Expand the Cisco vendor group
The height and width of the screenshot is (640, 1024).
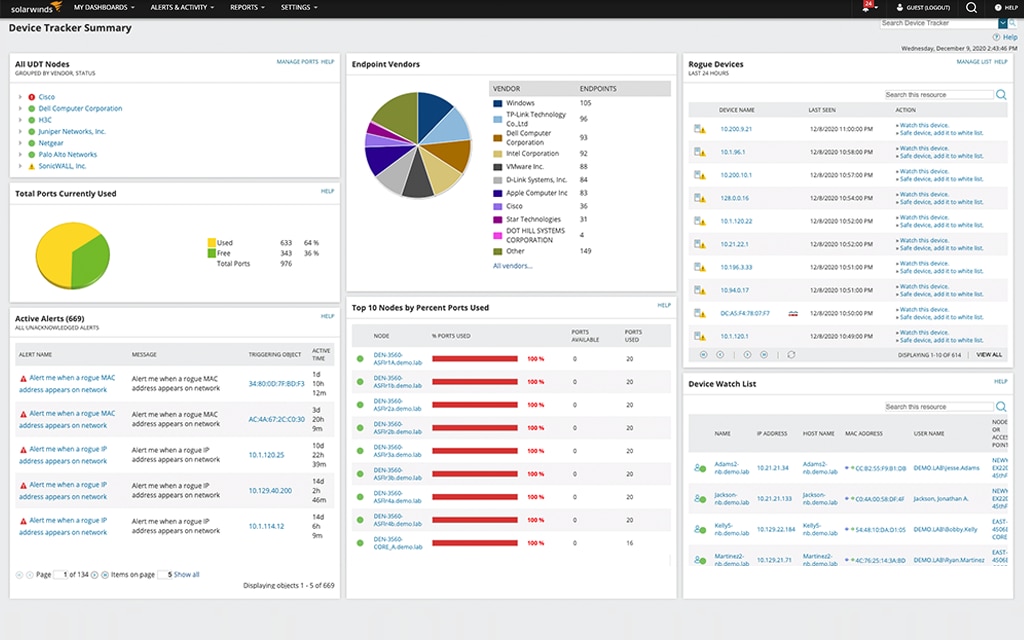pos(22,97)
